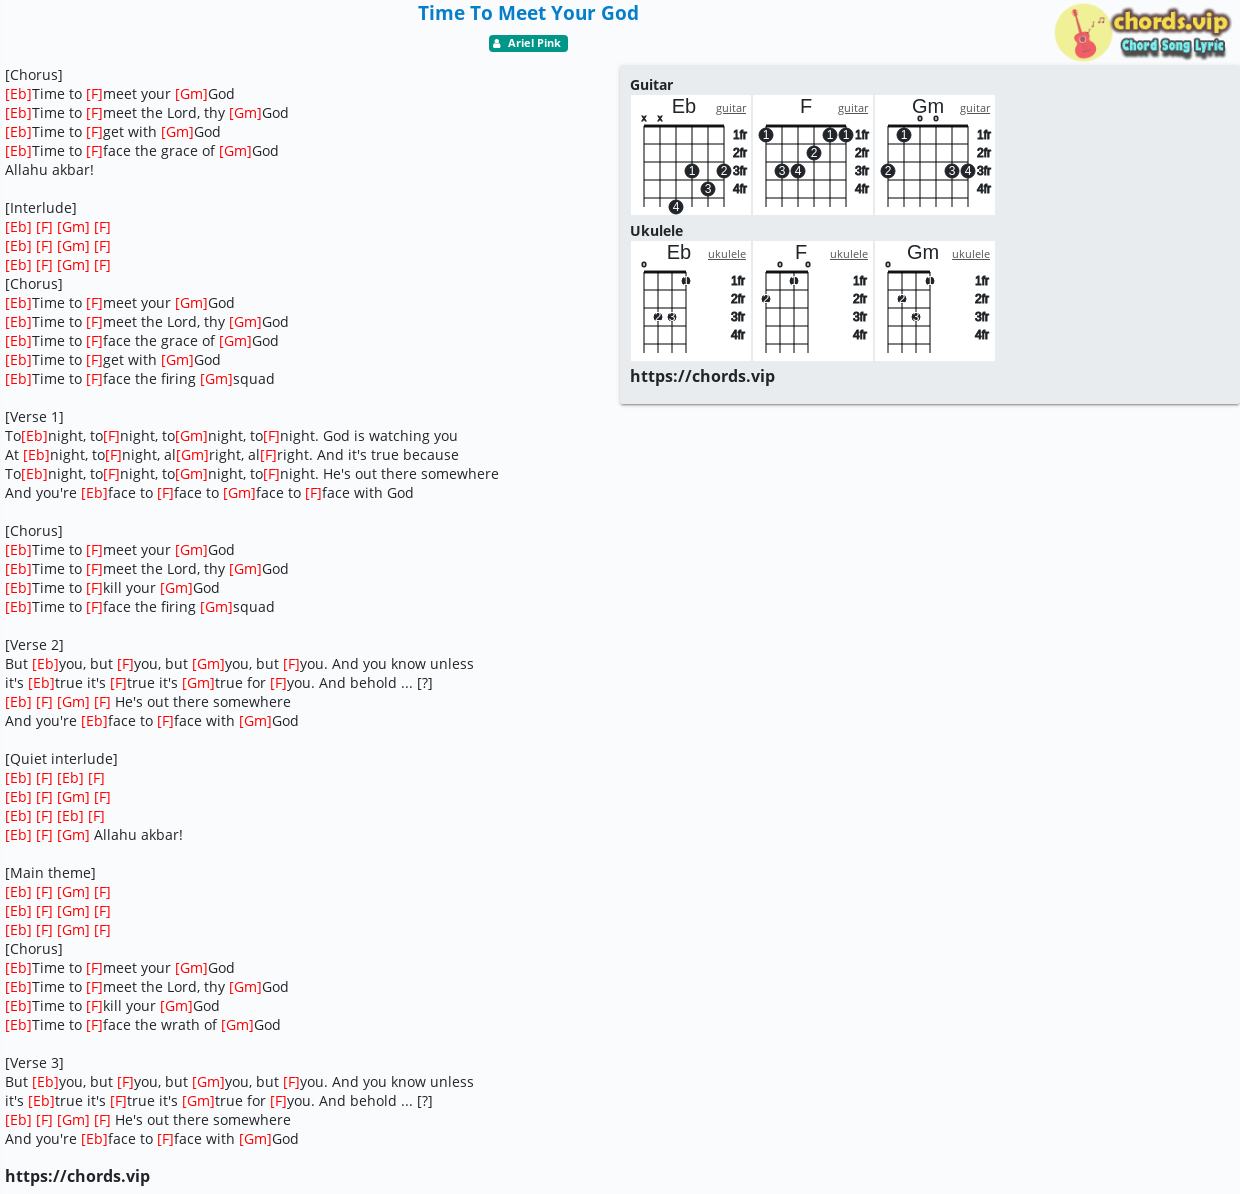This screenshot has width=1240, height=1194.
Task: Click the guitar link next to Gm
Action: point(975,108)
